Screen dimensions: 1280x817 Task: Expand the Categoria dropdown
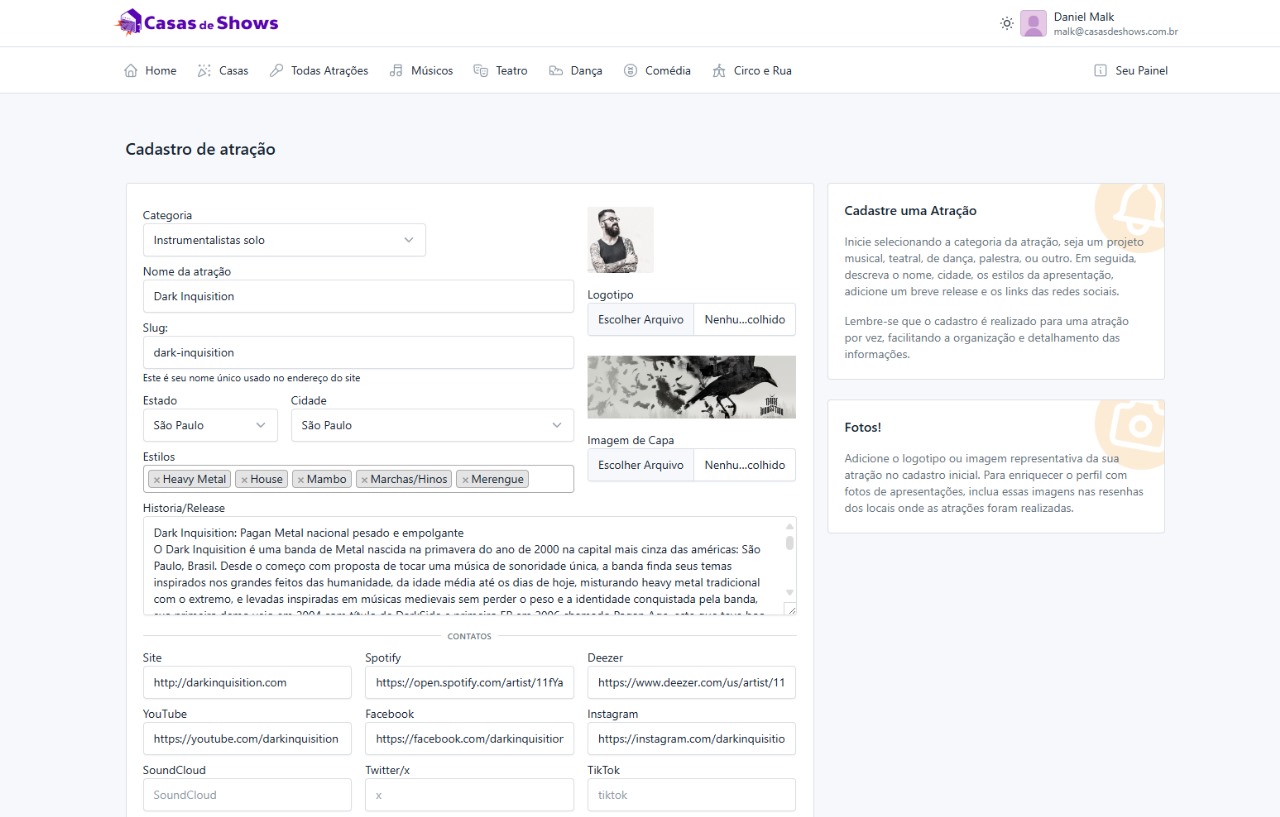284,240
